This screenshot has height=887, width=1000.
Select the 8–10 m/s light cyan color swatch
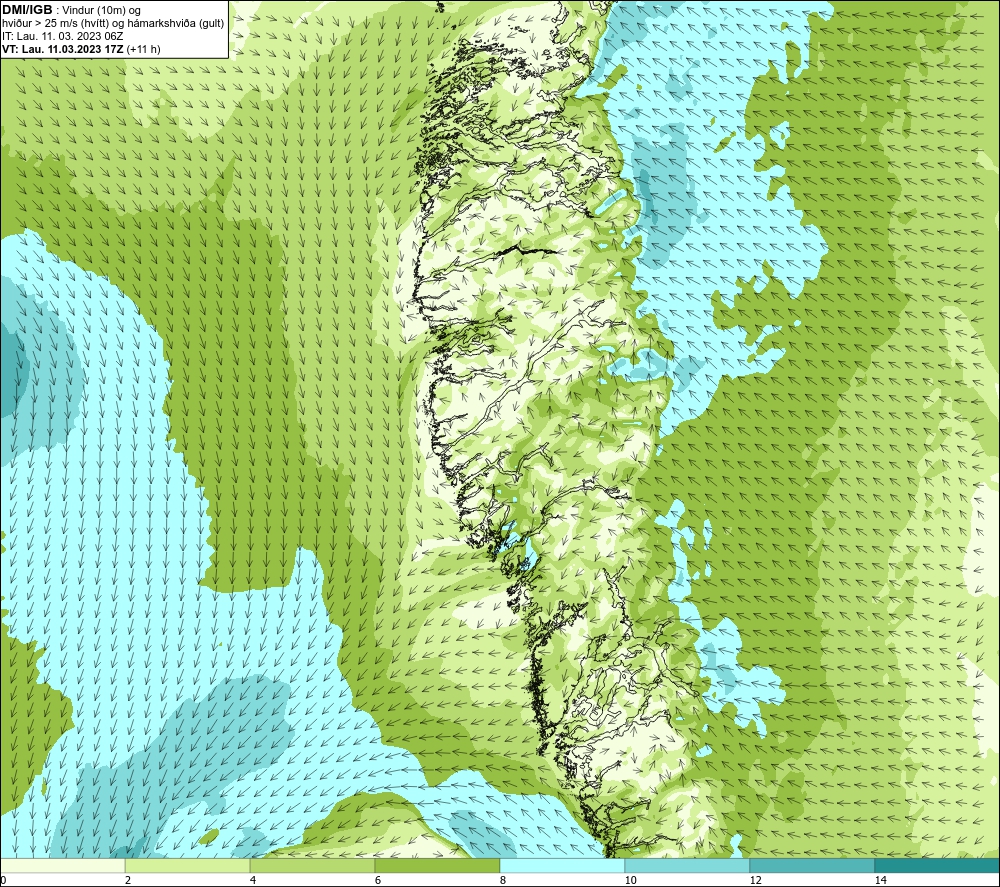562,865
